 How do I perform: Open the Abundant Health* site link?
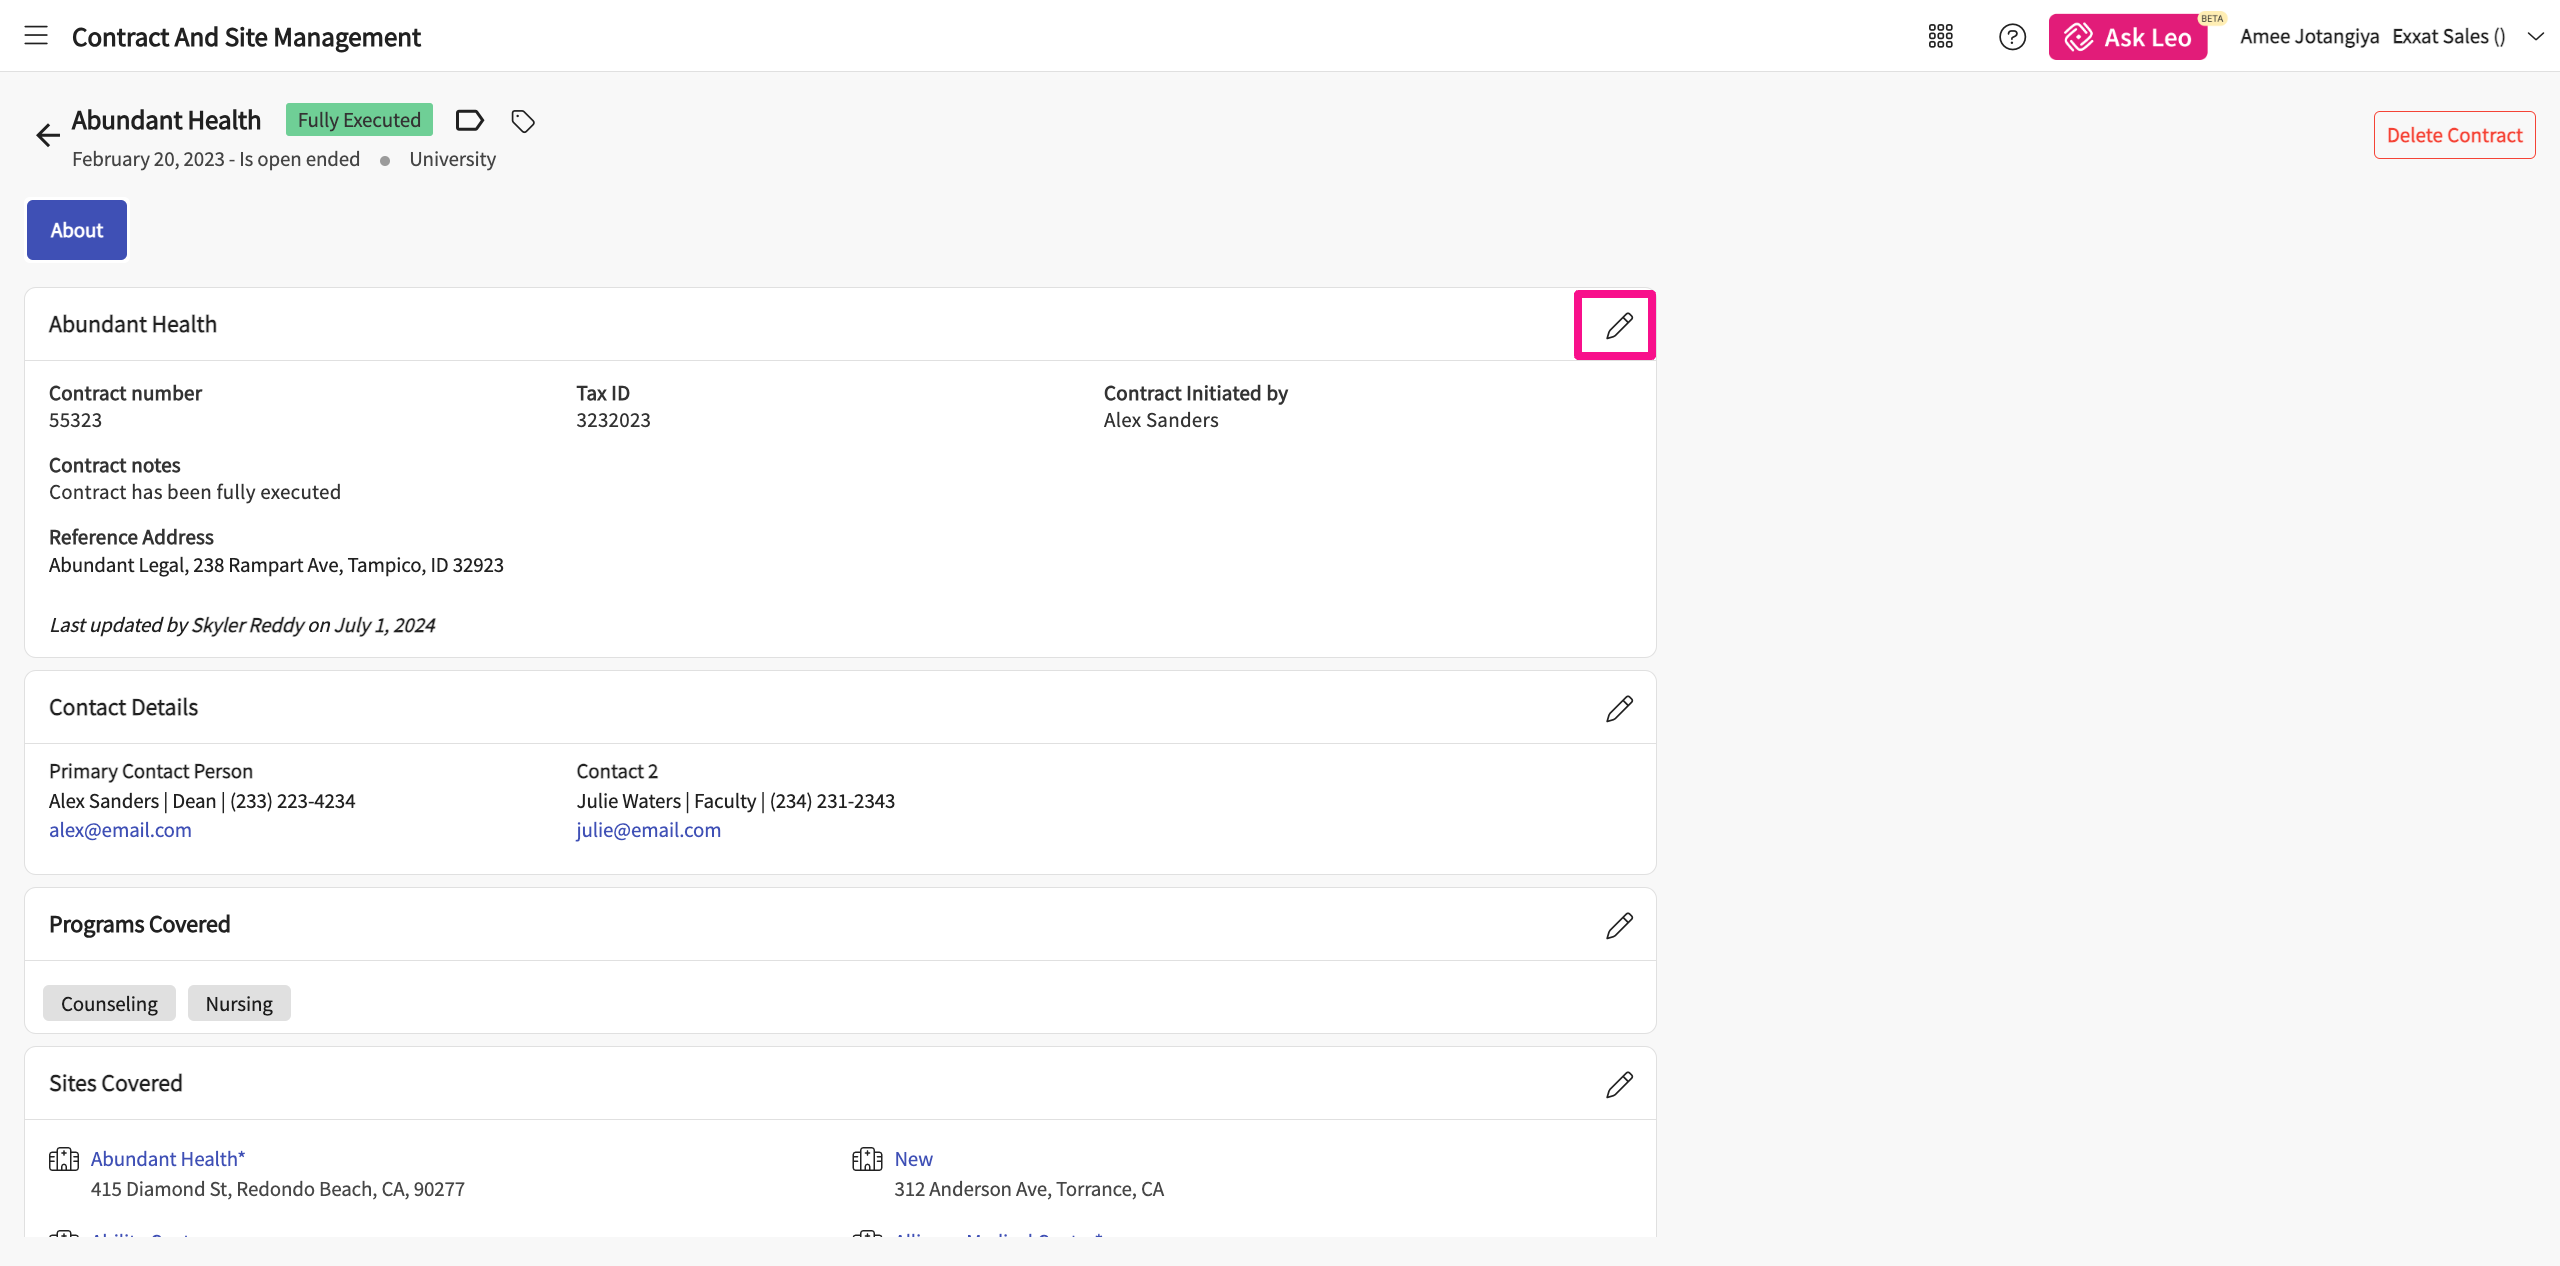167,1159
